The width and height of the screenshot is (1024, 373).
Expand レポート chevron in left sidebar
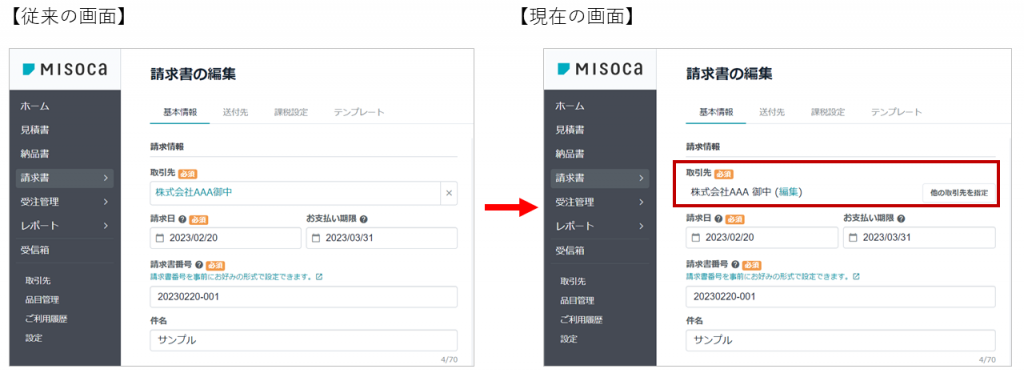105,226
